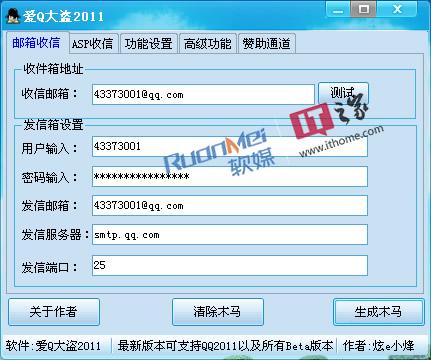Click status bar text 软件:爱Q大盗2011
This screenshot has height=360, width=431.
(53, 346)
